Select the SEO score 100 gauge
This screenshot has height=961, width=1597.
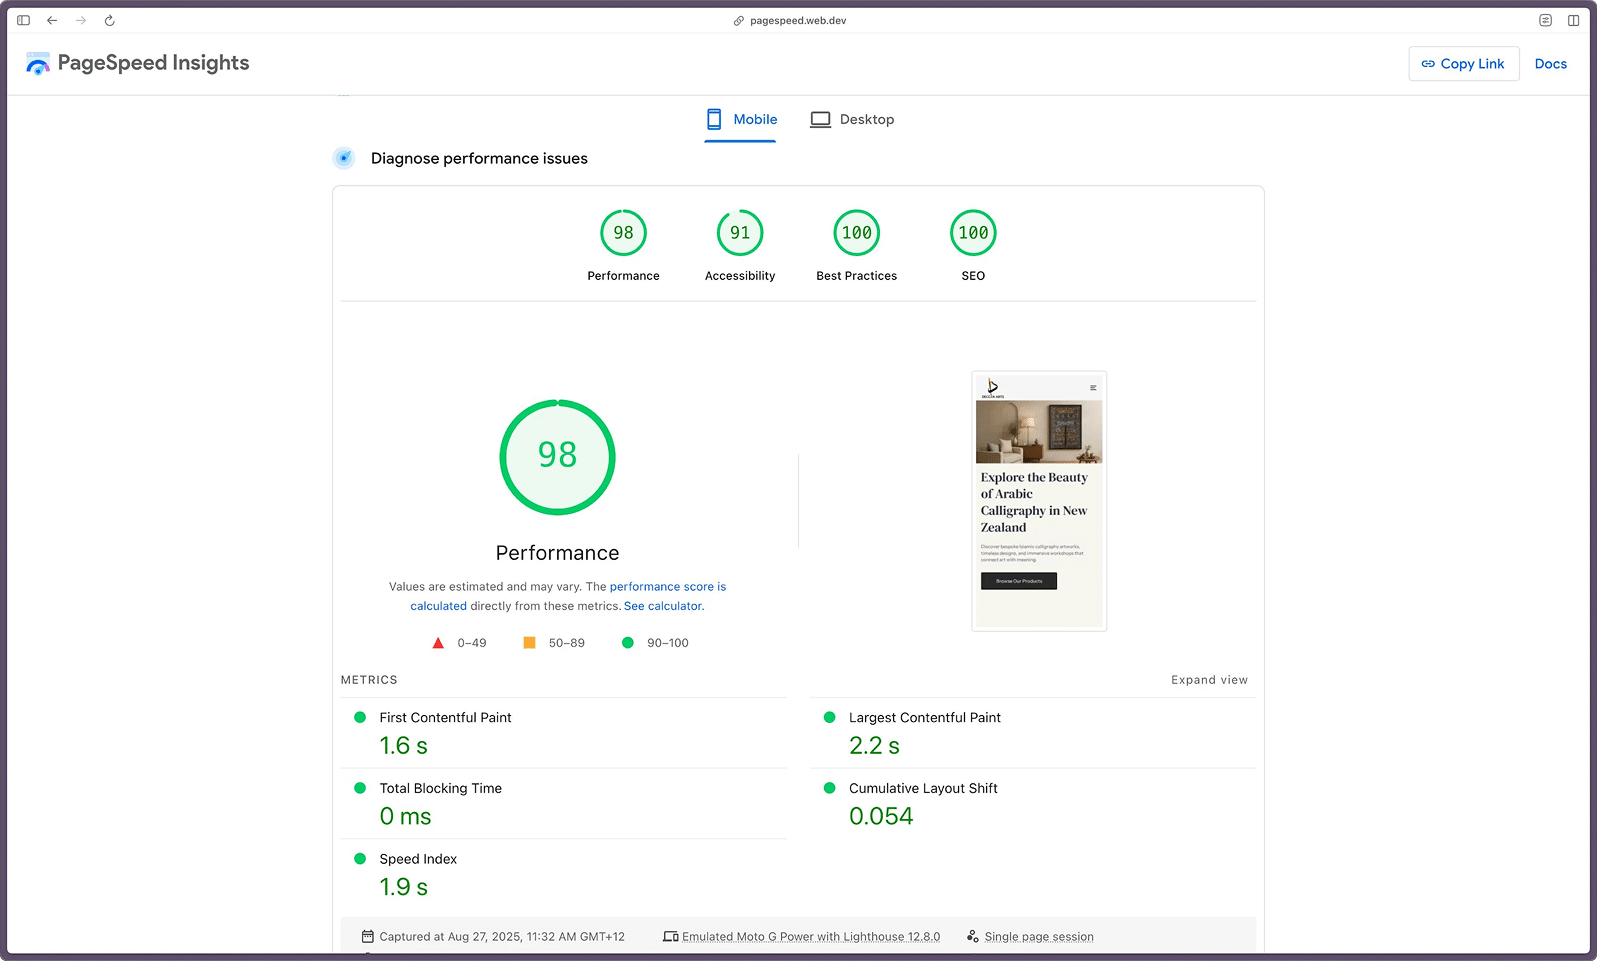point(973,233)
